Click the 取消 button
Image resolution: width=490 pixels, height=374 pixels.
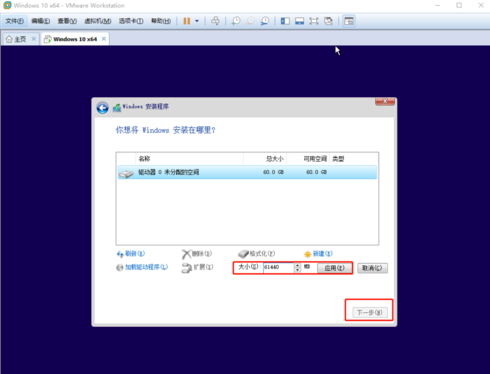coord(372,268)
